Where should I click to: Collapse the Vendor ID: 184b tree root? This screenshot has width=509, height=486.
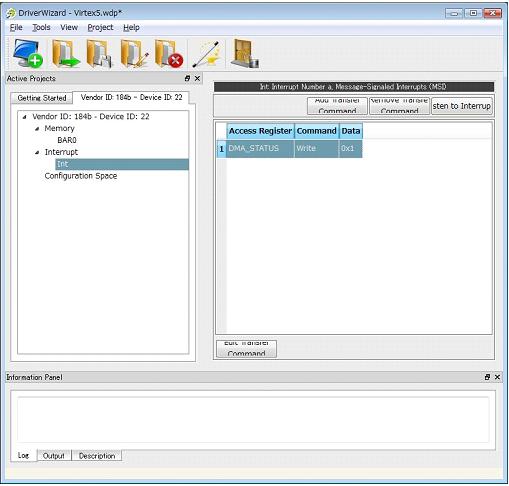[25, 117]
